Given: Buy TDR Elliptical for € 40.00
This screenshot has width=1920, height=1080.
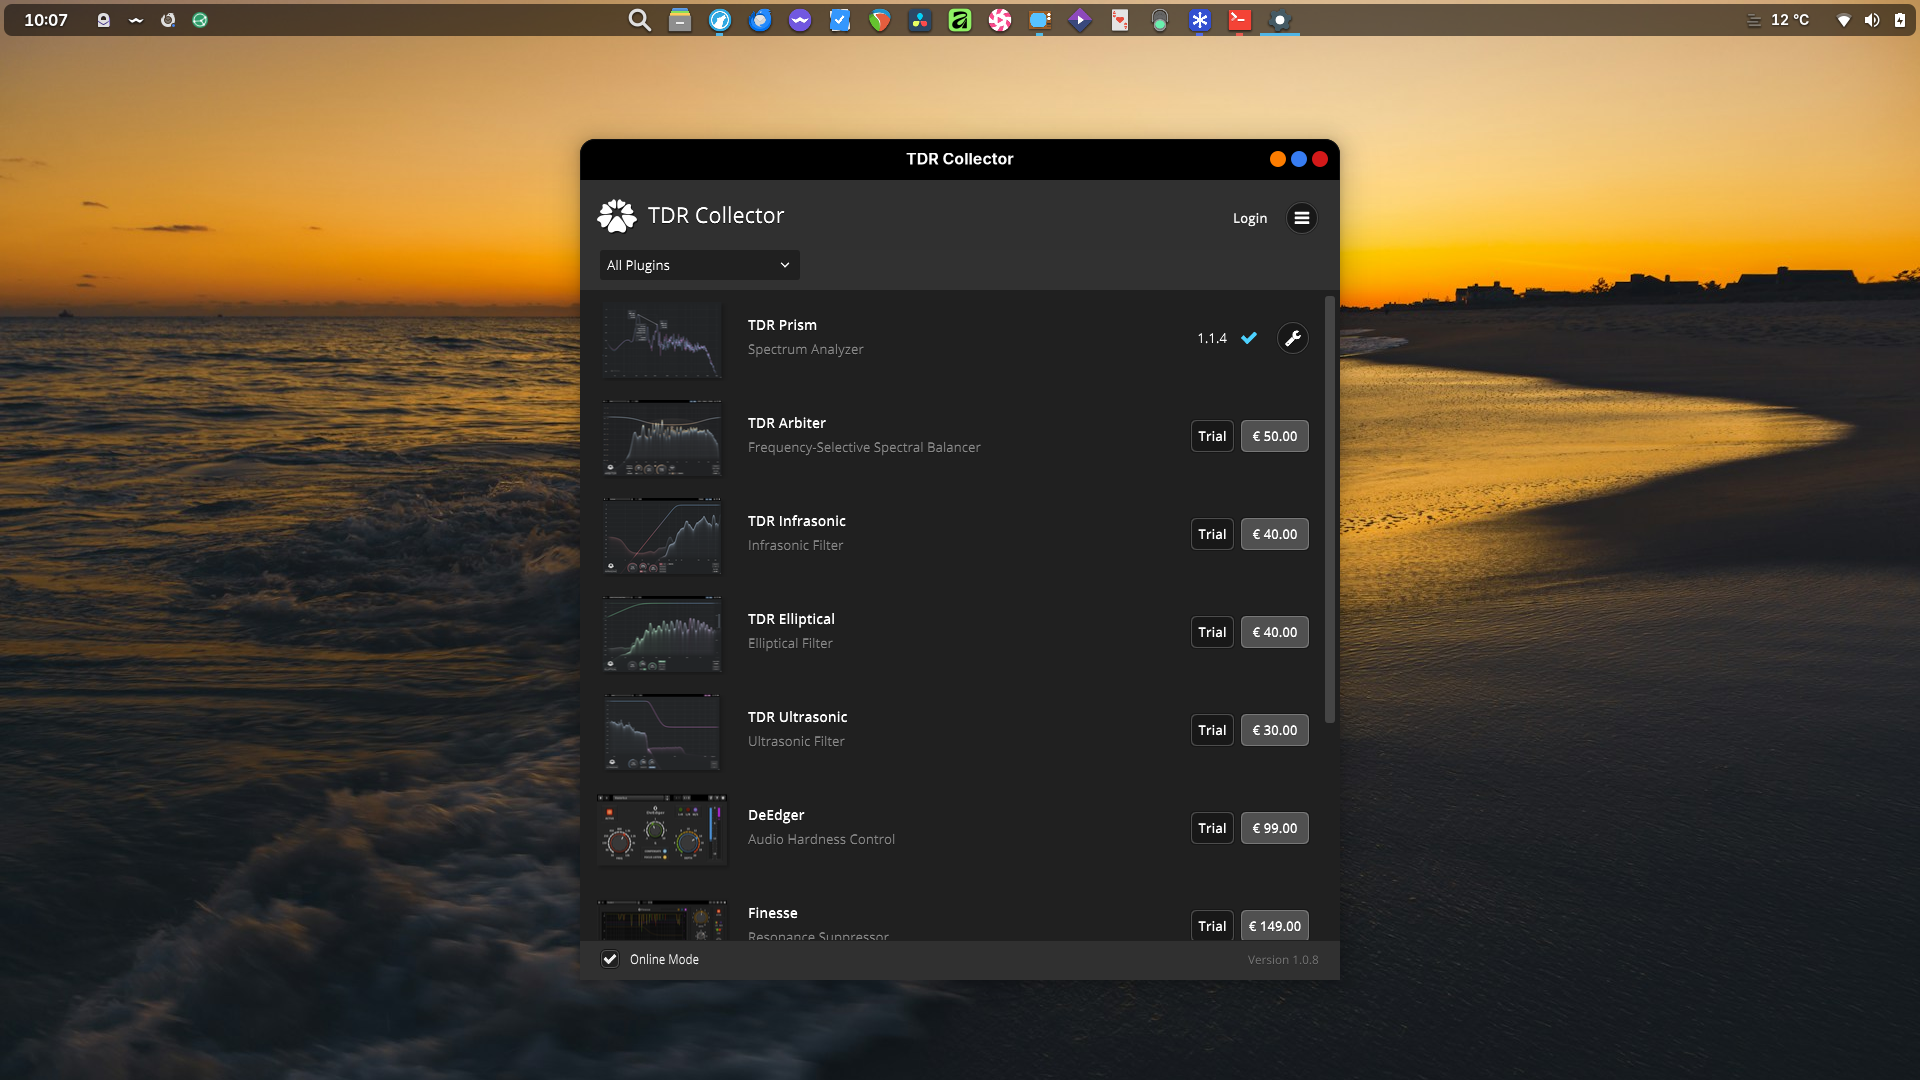Looking at the screenshot, I should (x=1275, y=632).
